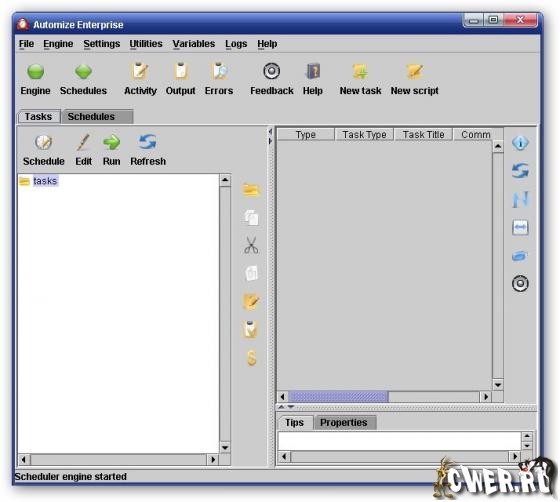This screenshot has width=560, height=502.
Task: Click the New task toolbar icon
Action: click(x=360, y=72)
